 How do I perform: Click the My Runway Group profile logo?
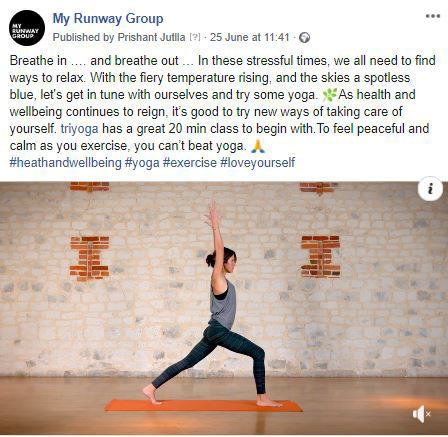(x=27, y=28)
